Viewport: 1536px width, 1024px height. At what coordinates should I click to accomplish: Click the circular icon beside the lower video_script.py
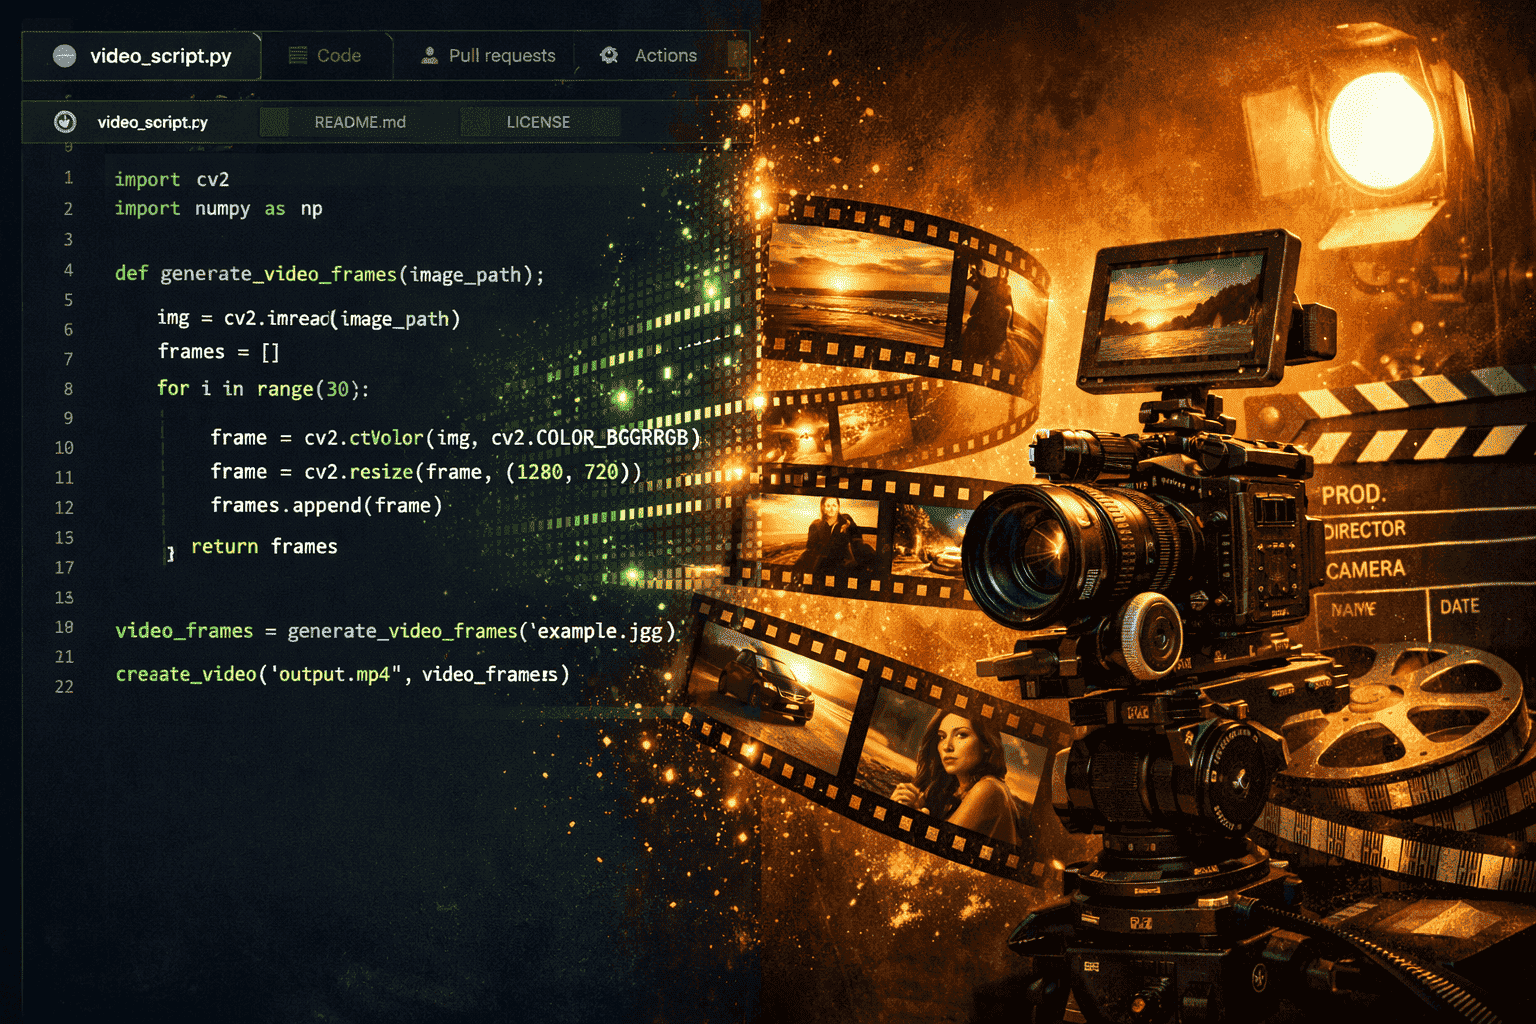[x=65, y=122]
